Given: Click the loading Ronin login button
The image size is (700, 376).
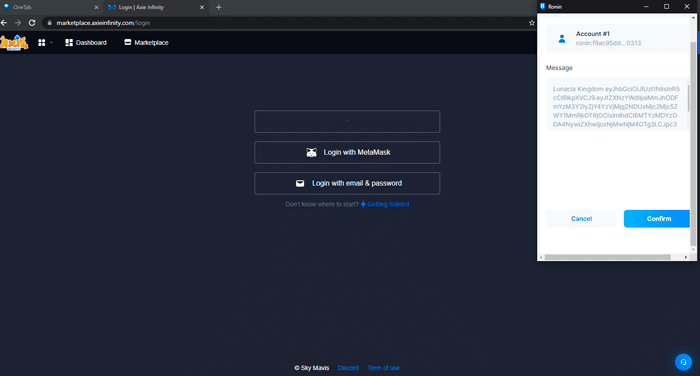Looking at the screenshot, I should 347,121.
